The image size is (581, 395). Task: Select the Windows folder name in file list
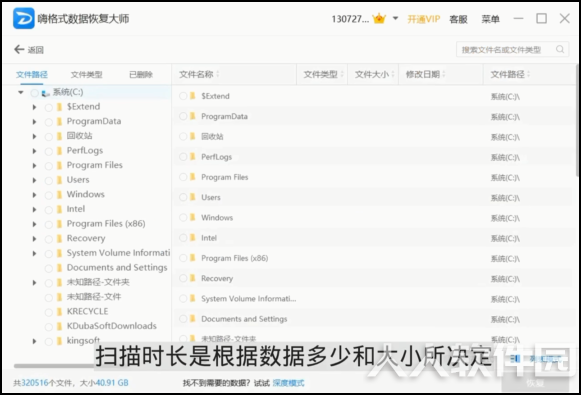[x=217, y=218]
